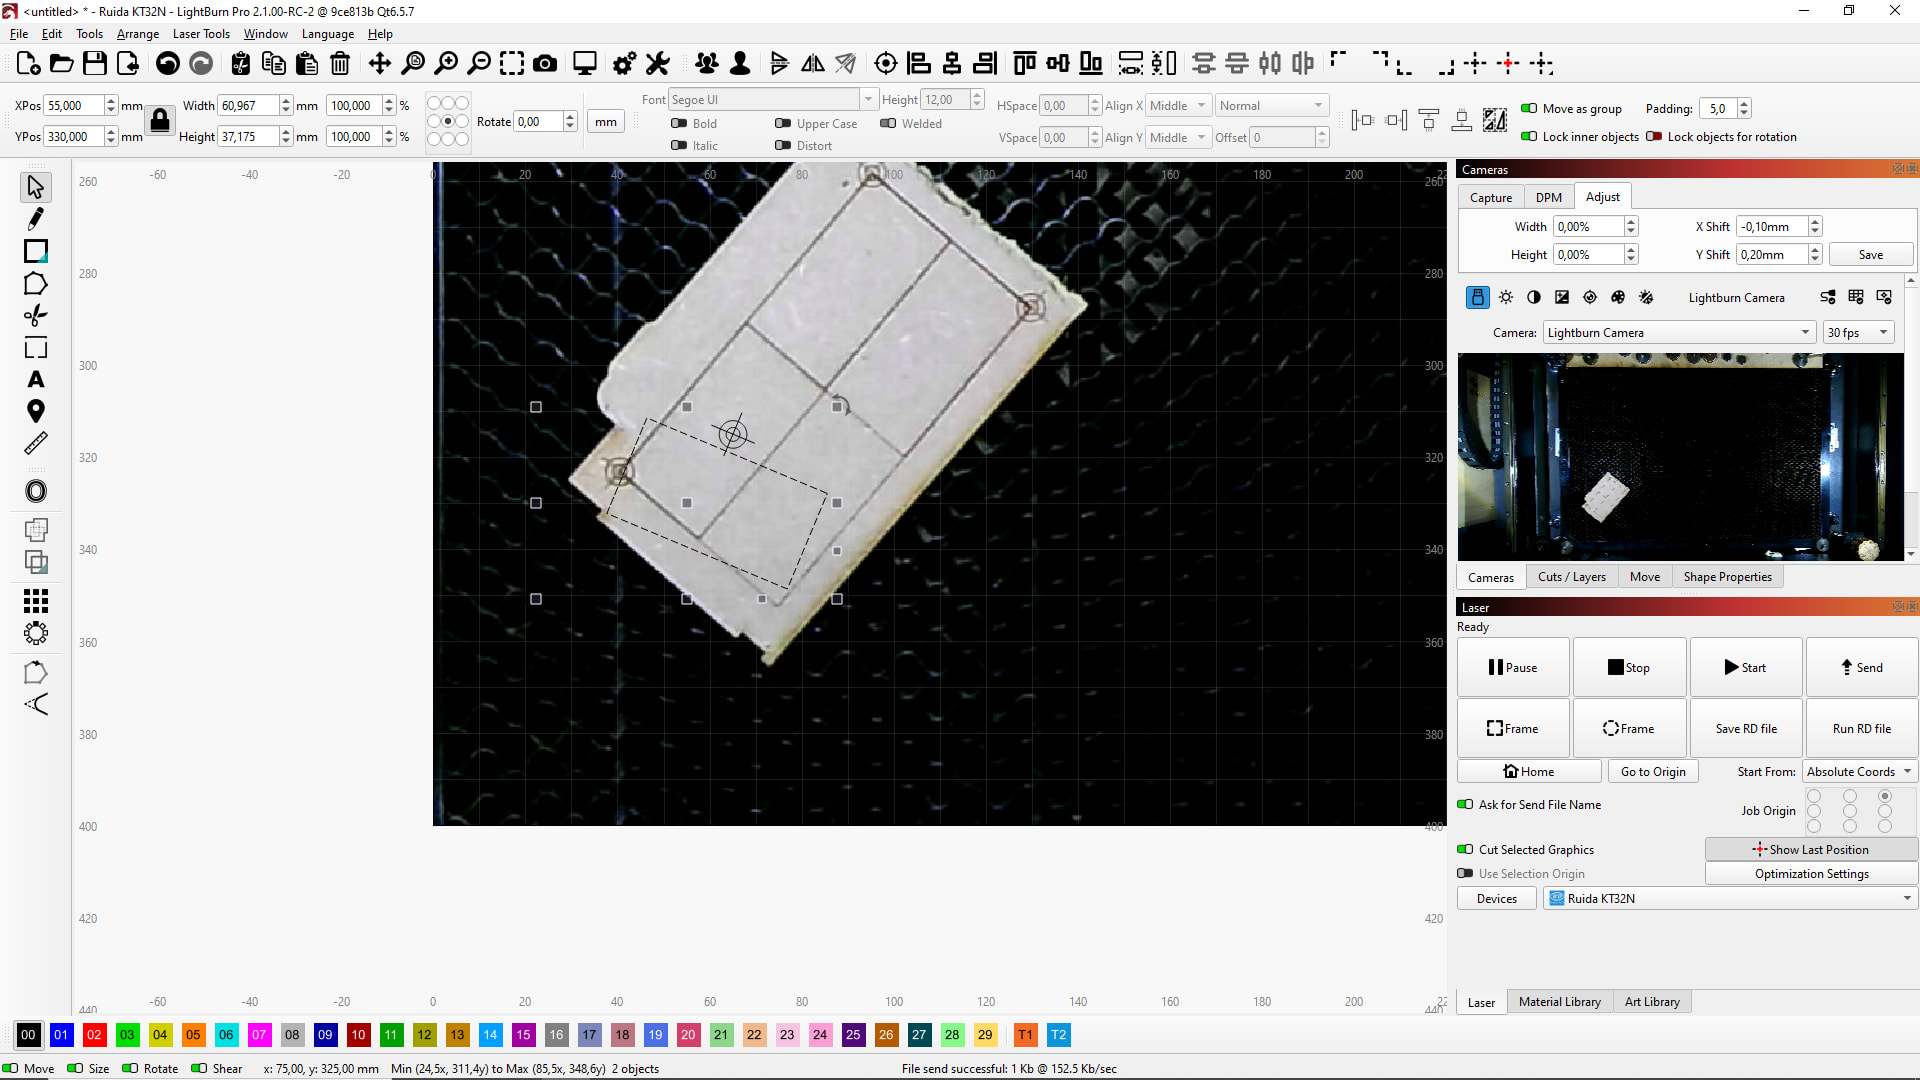Open the Laser Tools menu
1920x1080 pixels.
tap(201, 34)
